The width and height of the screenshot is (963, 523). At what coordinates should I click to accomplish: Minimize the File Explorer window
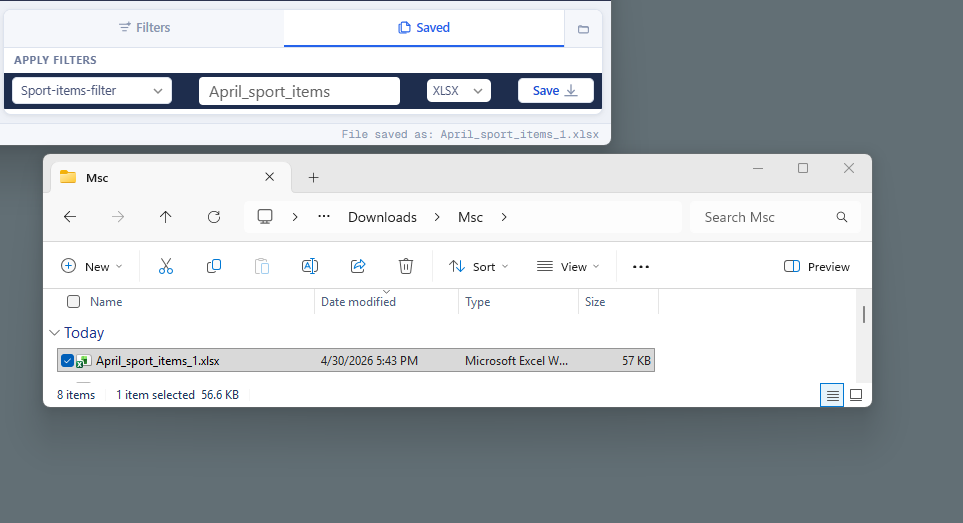coord(758,168)
